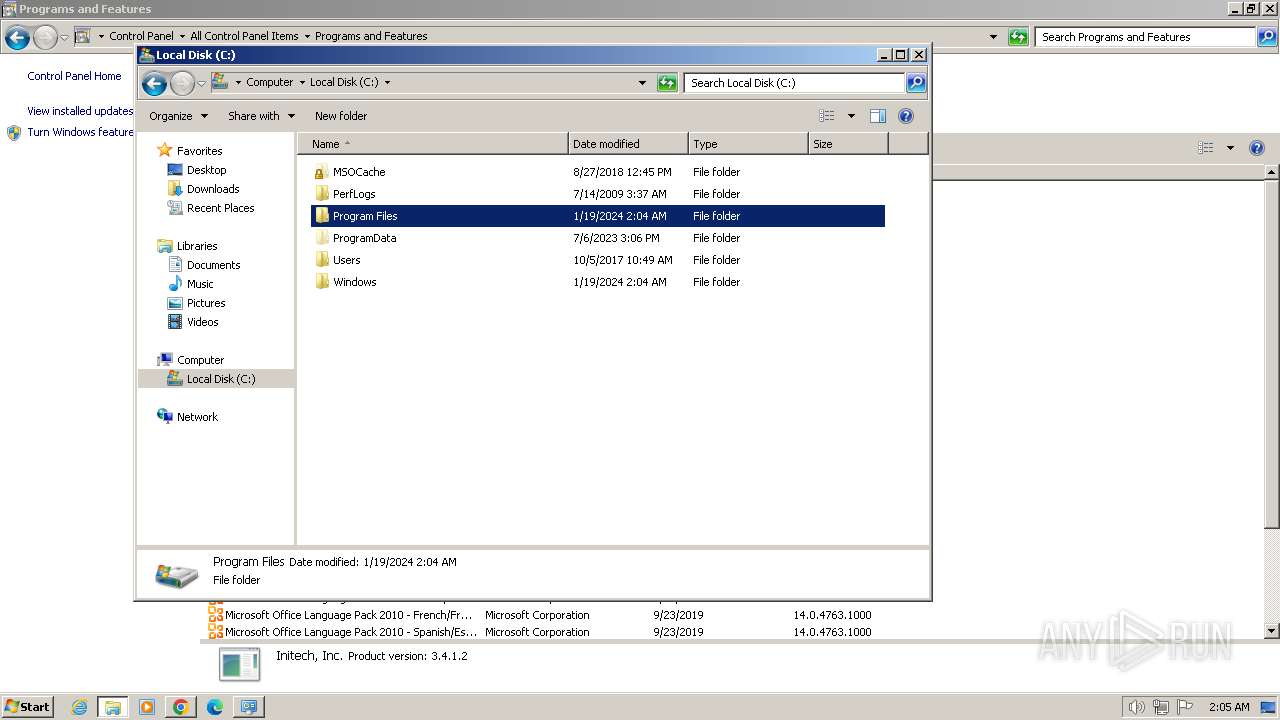The width and height of the screenshot is (1280, 720).
Task: Click the search magnifier in Local Disk window
Action: [x=916, y=83]
